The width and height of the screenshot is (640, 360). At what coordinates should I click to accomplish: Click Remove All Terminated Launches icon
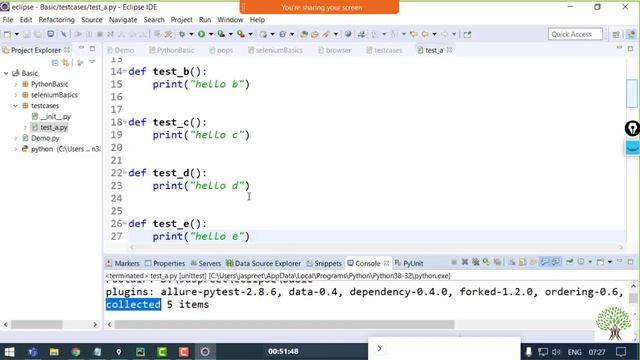pyautogui.click(x=476, y=262)
